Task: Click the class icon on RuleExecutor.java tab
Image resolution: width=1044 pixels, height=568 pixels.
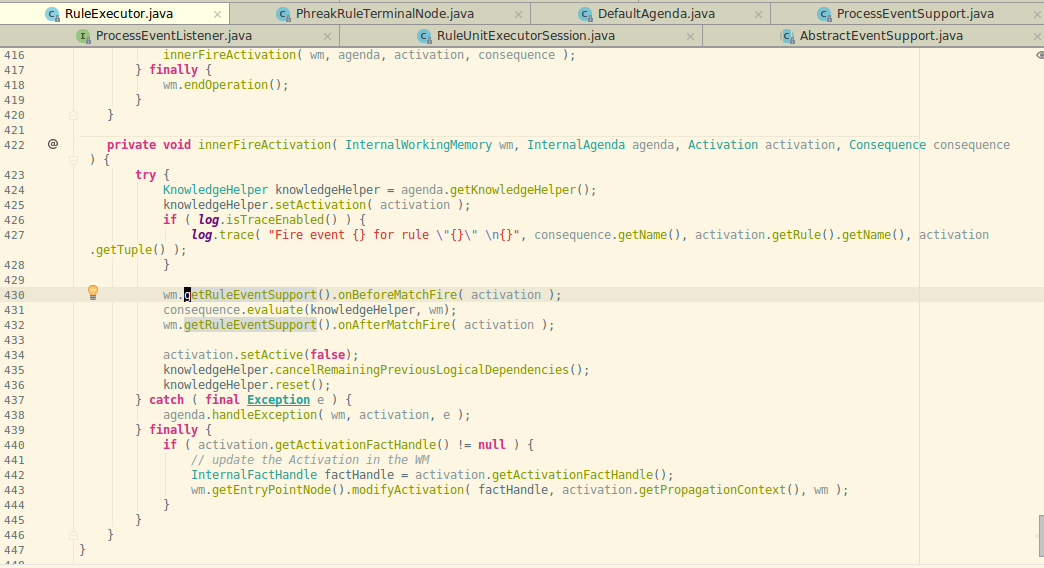Action: [50, 14]
